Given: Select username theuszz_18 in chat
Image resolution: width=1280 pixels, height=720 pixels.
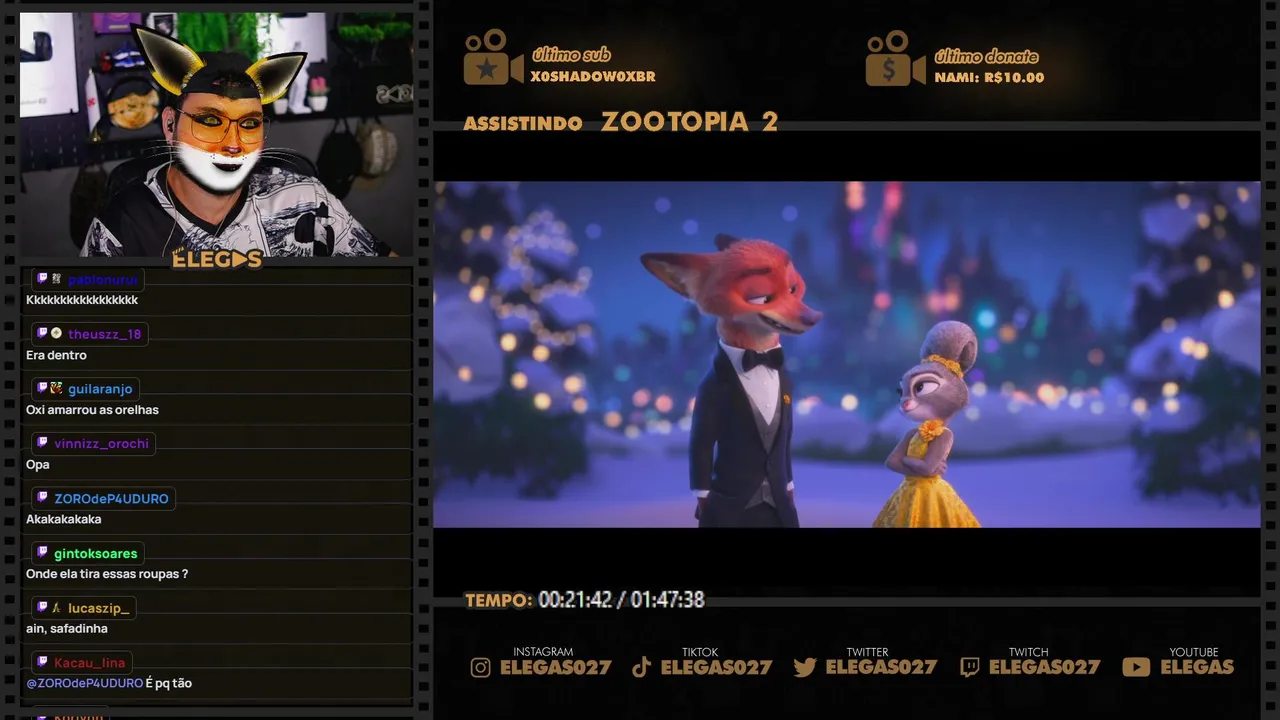Looking at the screenshot, I should (105, 334).
